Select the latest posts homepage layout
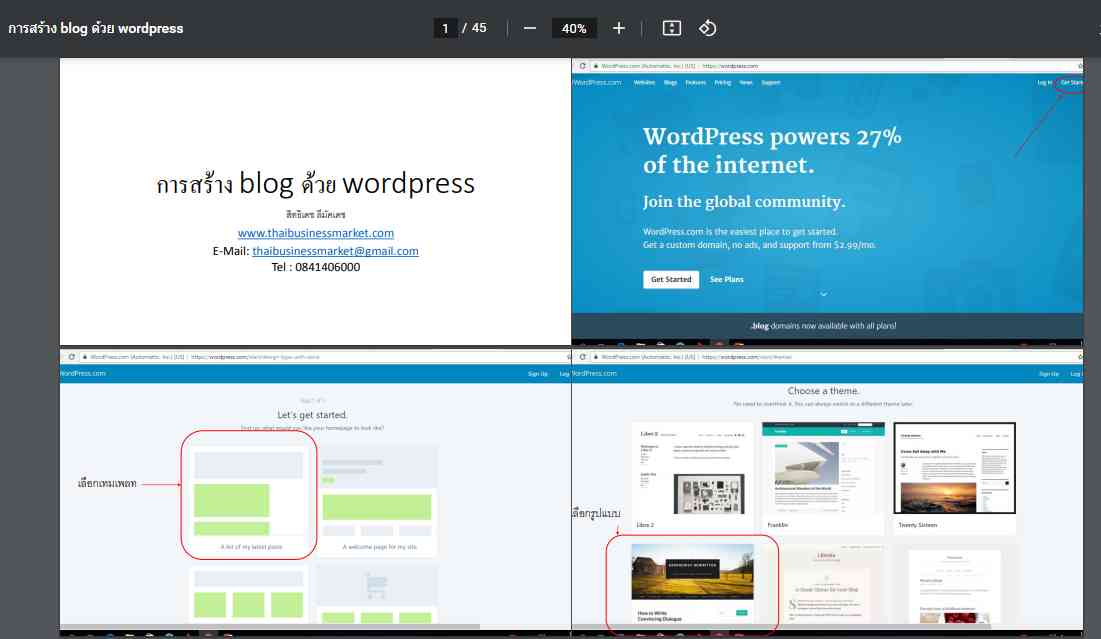Viewport: 1101px width, 639px height. click(248, 494)
